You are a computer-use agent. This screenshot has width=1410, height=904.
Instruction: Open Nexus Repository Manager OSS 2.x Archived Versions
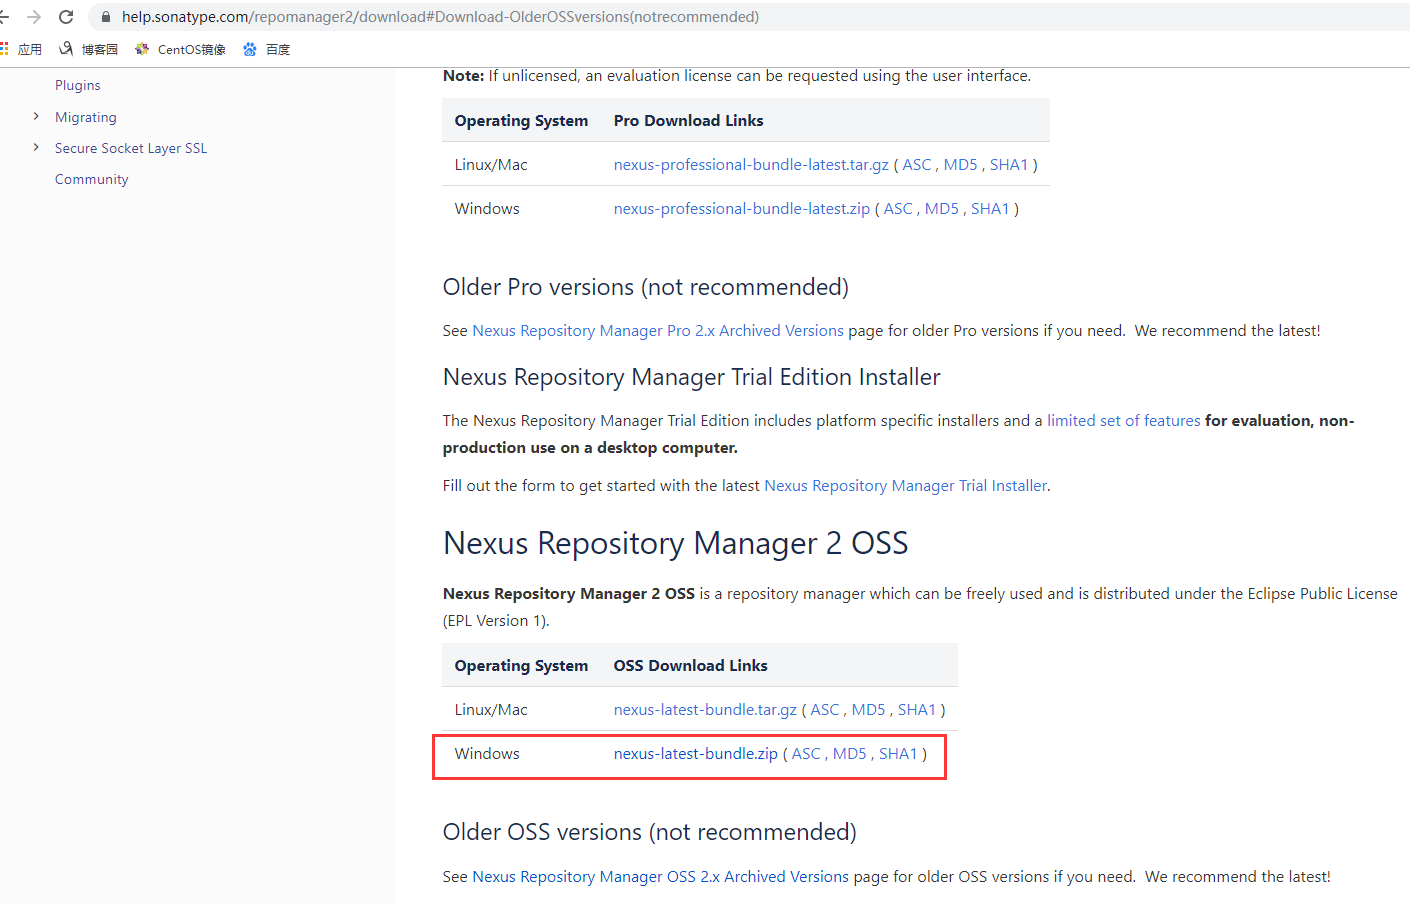pos(660,877)
